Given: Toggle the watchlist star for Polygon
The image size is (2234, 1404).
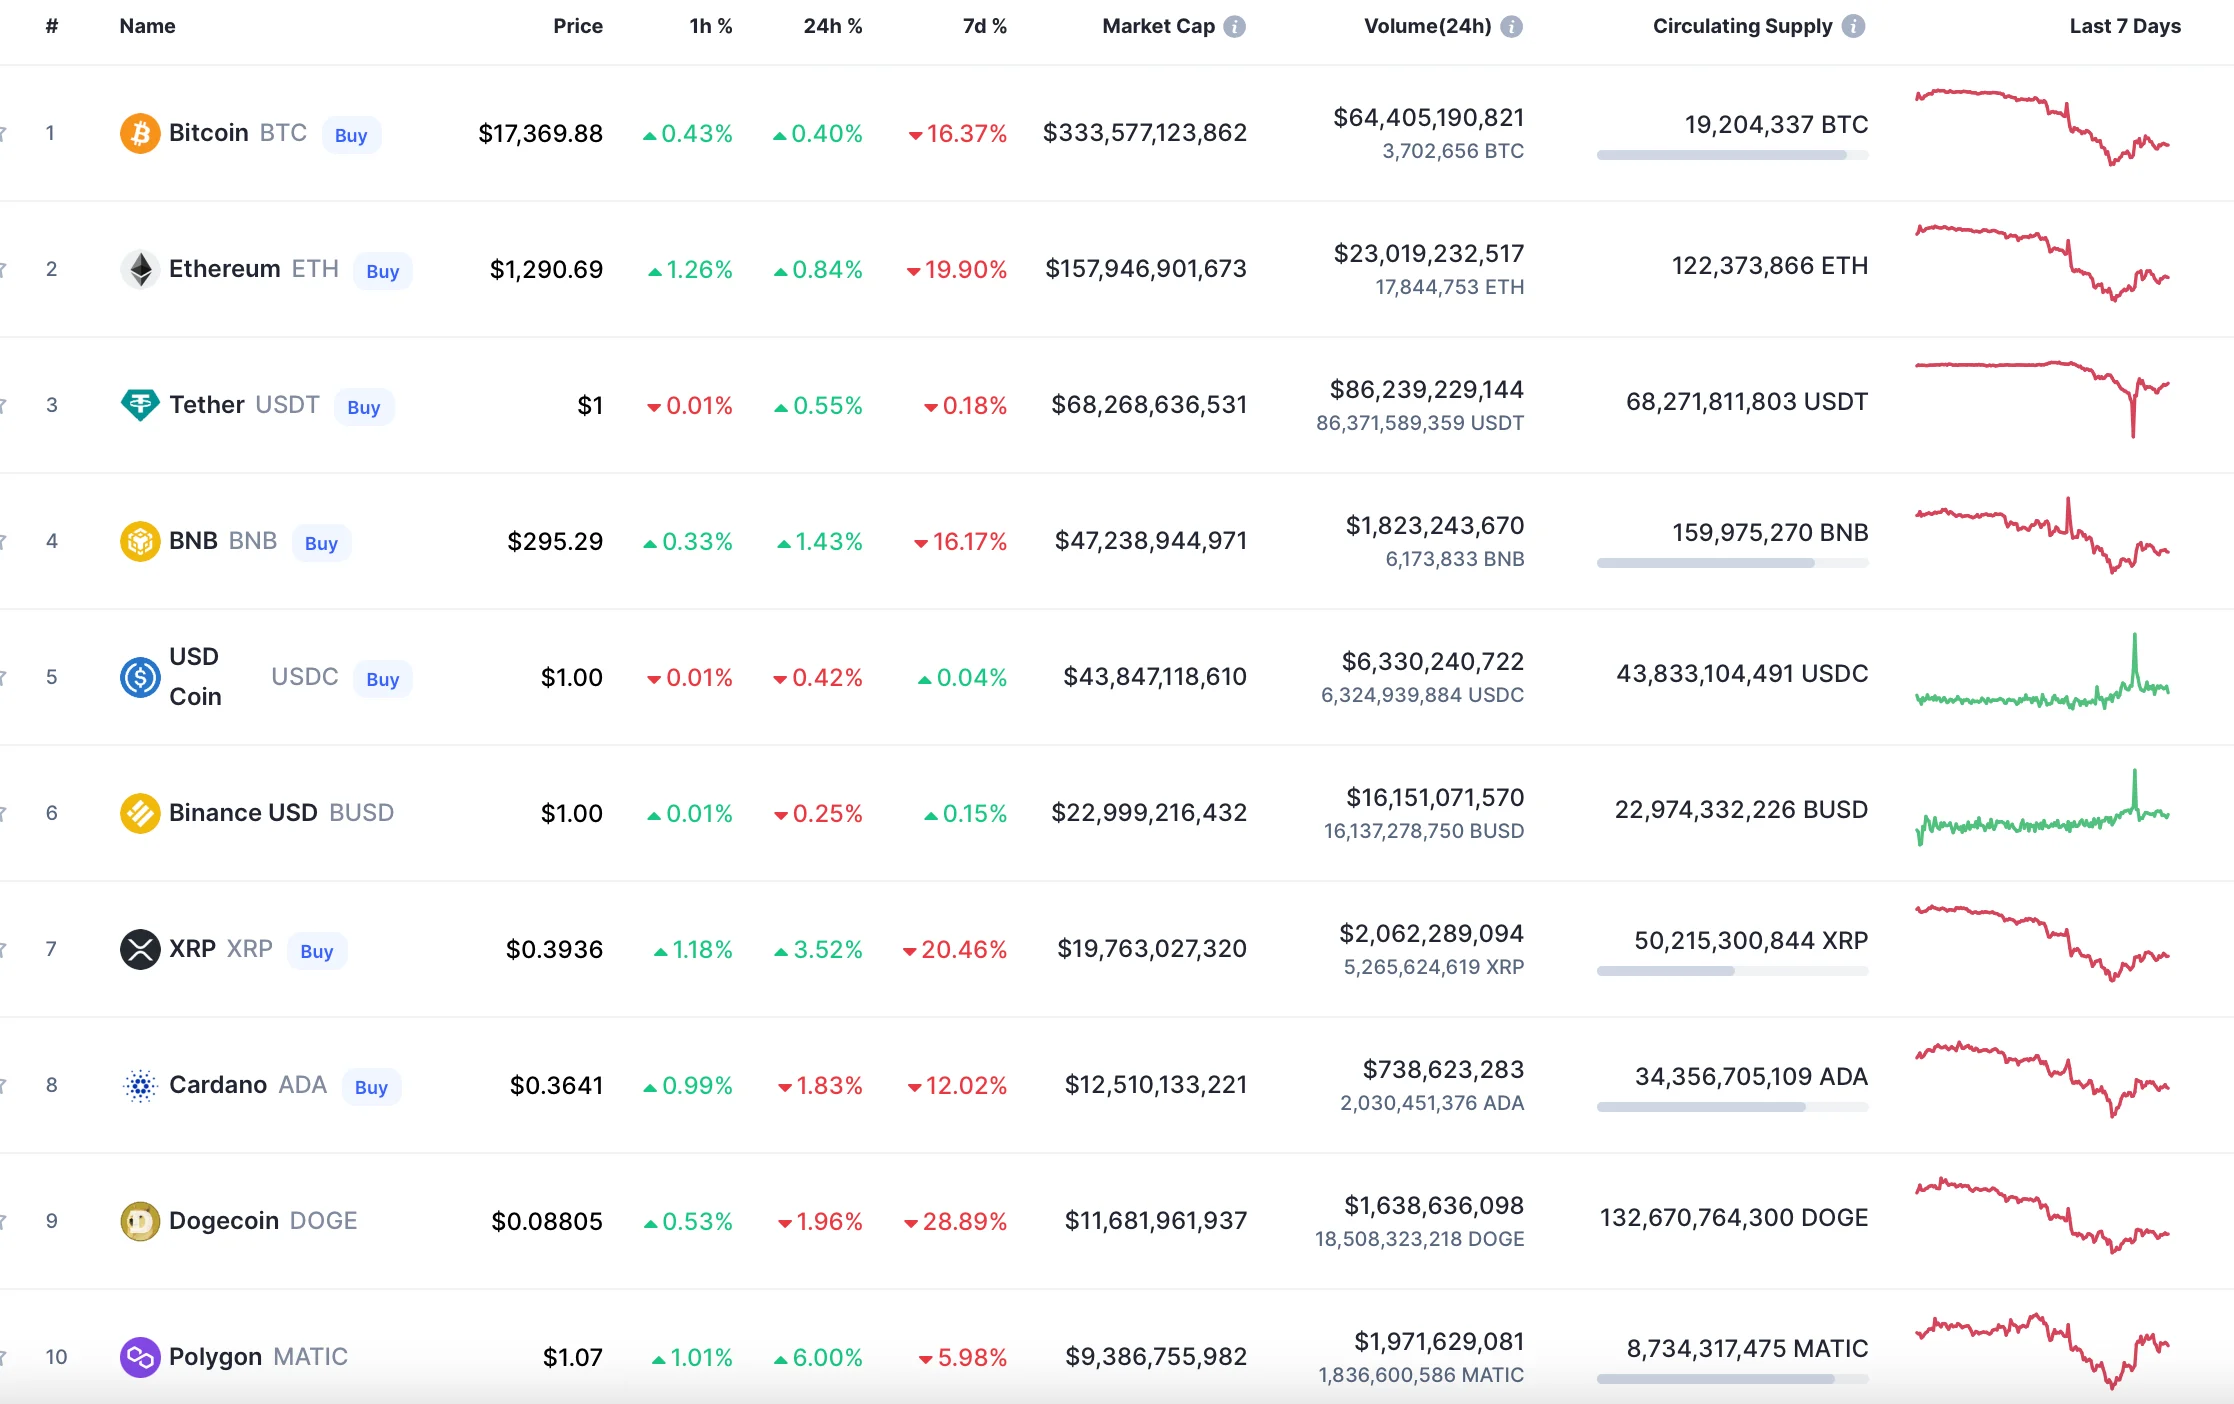Looking at the screenshot, I should (4, 1357).
